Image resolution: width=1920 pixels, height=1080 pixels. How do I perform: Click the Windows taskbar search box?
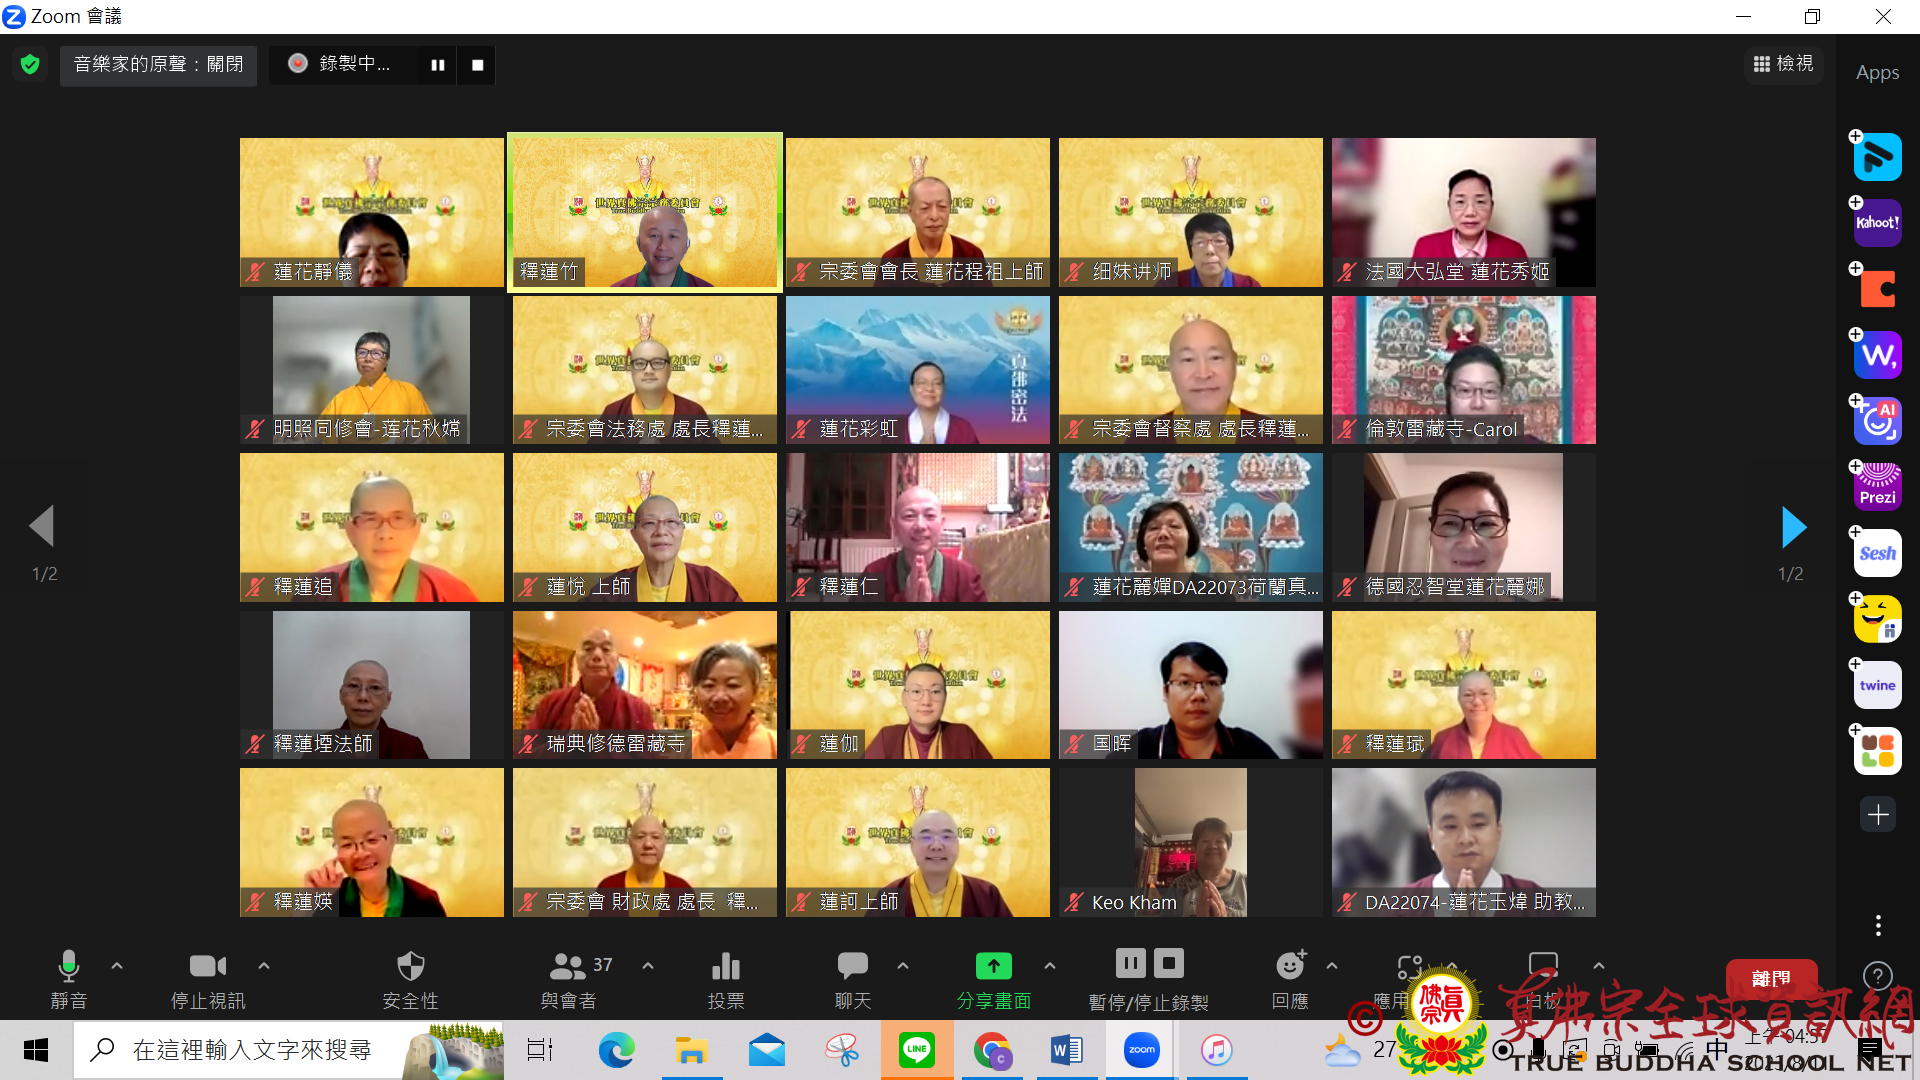click(250, 1050)
